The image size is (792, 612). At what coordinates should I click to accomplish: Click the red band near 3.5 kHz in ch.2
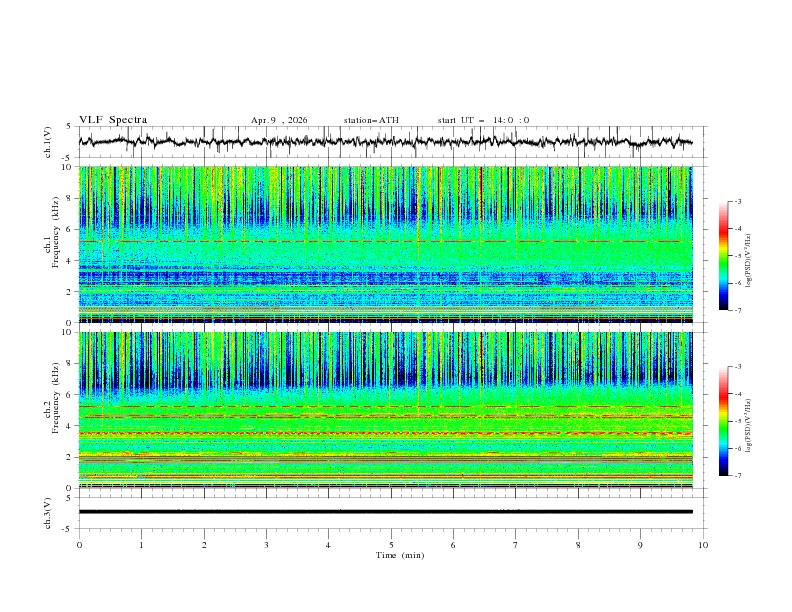tap(385, 434)
